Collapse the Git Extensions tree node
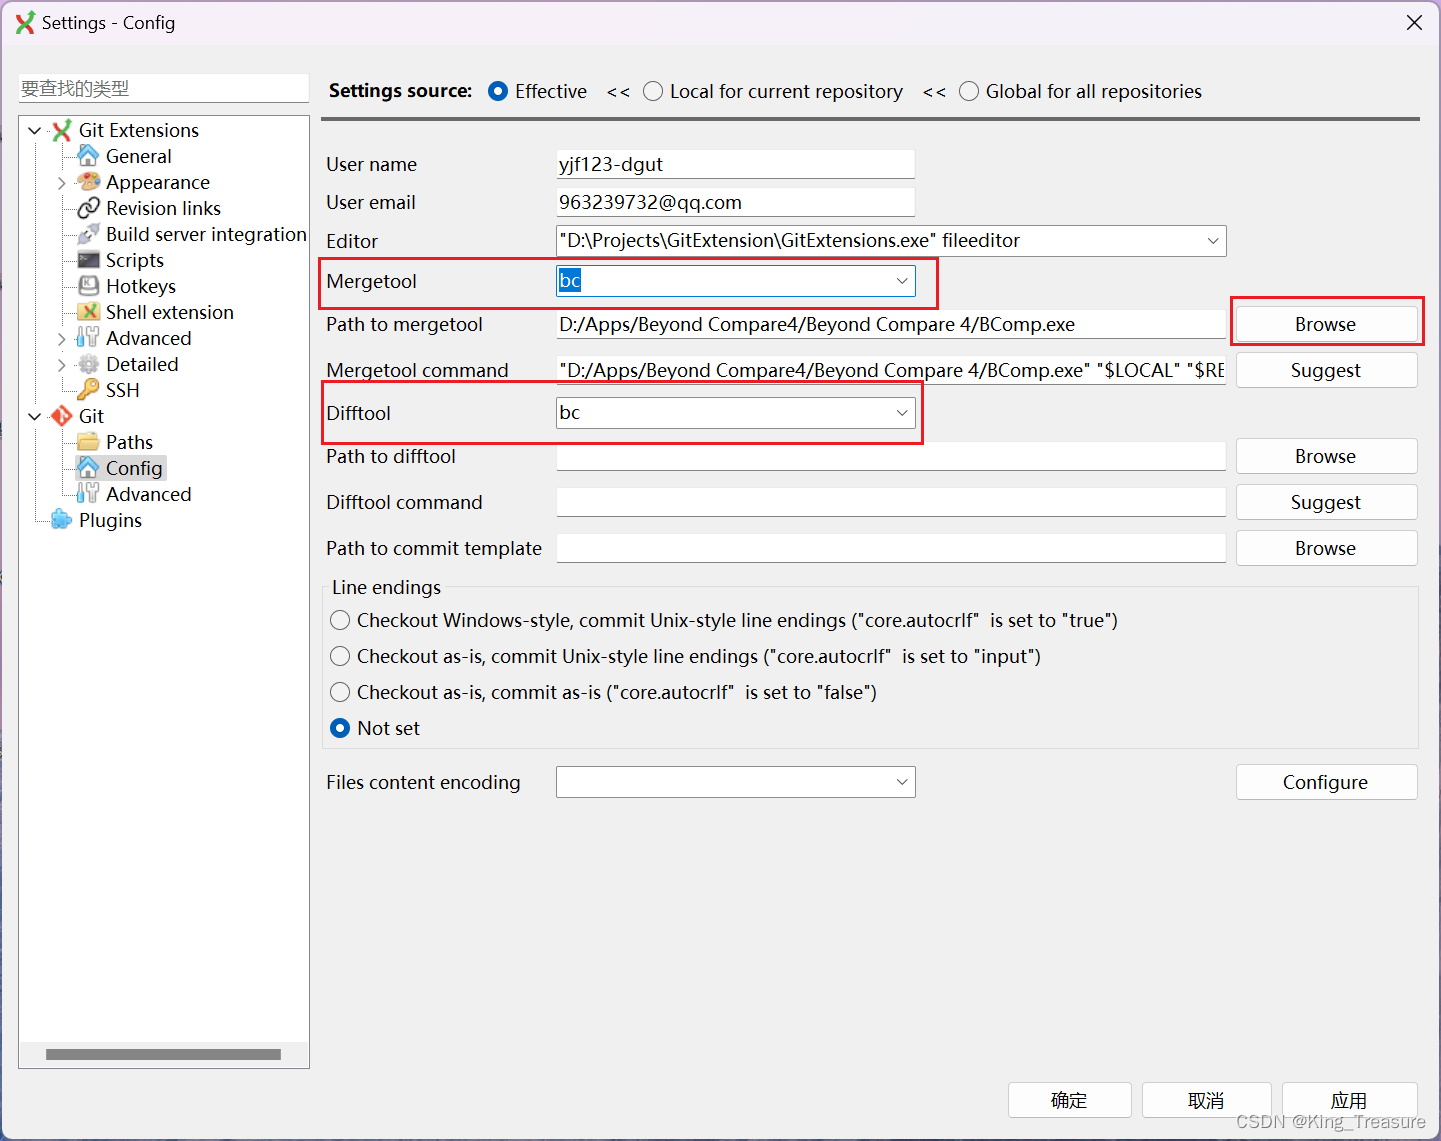The width and height of the screenshot is (1441, 1141). click(35, 130)
